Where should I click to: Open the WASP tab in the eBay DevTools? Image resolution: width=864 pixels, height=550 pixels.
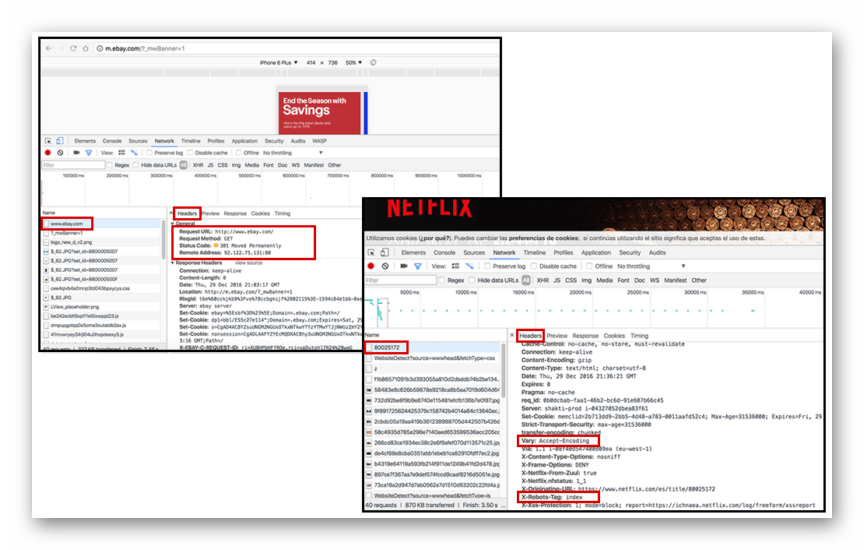(x=320, y=141)
